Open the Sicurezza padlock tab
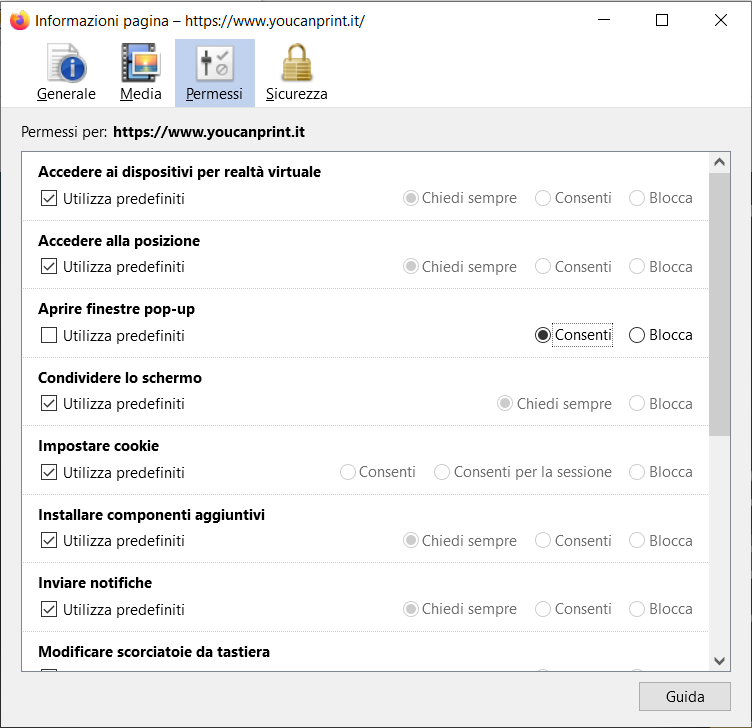This screenshot has height=728, width=752. coord(296,73)
